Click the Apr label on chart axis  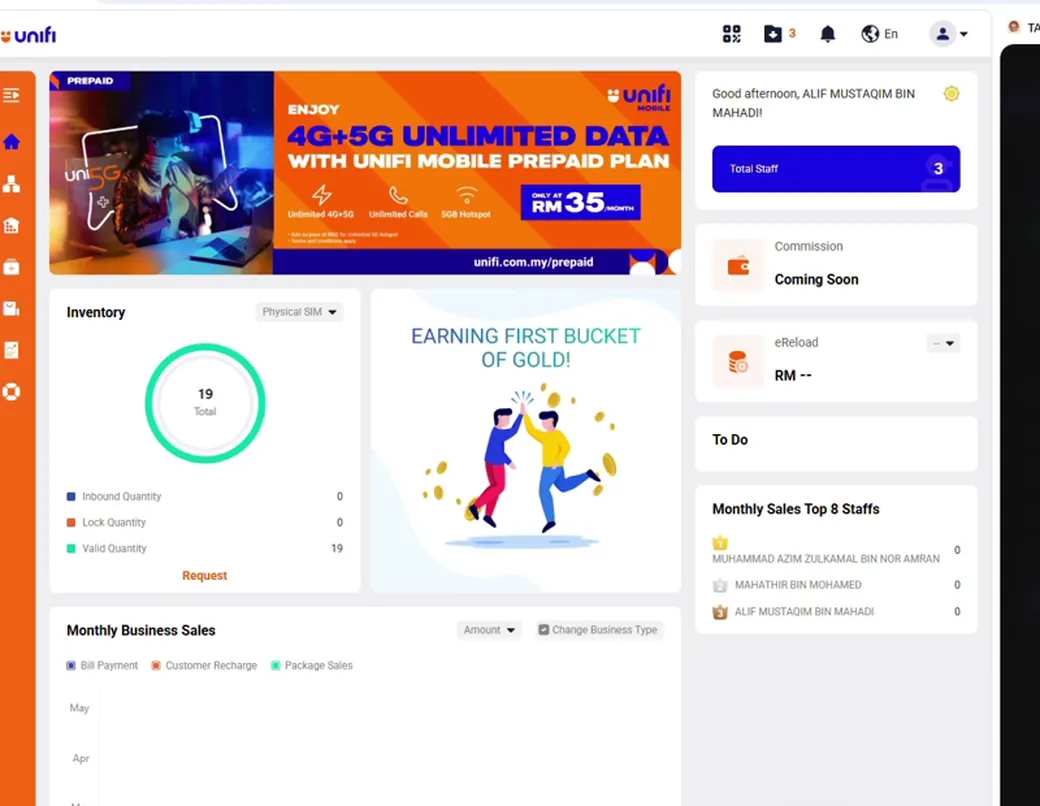click(80, 758)
